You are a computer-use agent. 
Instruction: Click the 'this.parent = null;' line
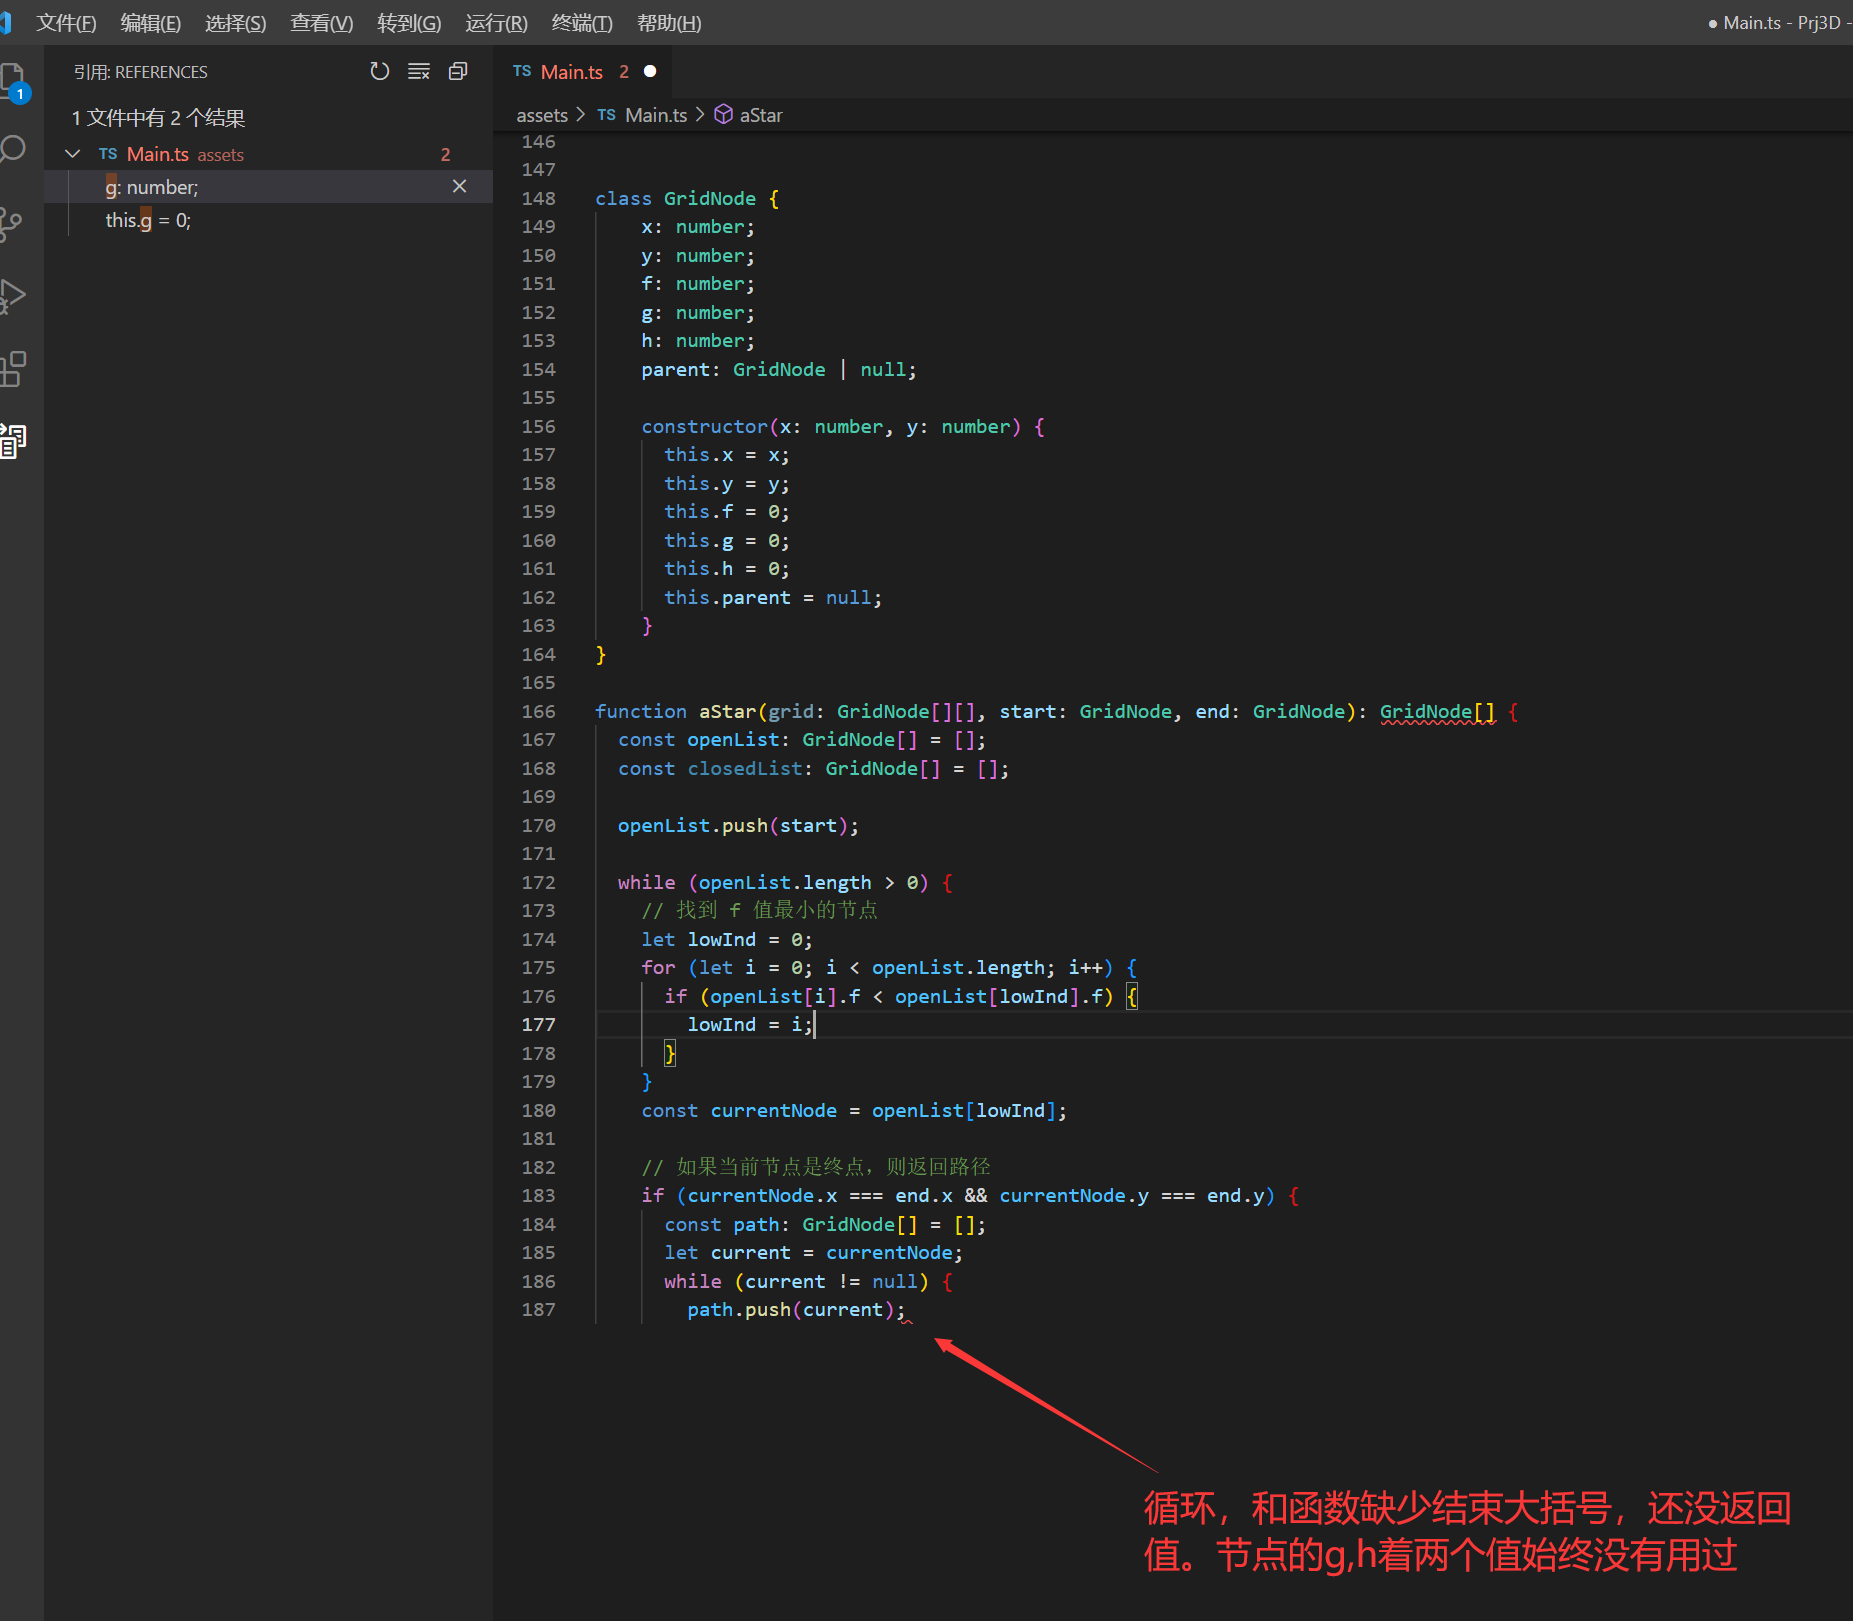[773, 598]
